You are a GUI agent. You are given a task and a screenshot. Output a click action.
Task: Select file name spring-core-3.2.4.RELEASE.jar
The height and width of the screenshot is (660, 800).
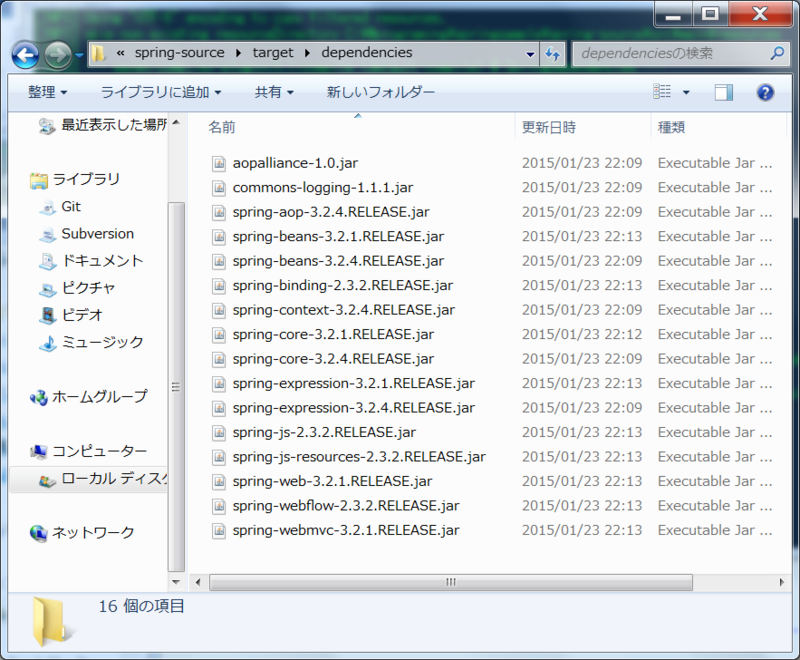click(333, 359)
